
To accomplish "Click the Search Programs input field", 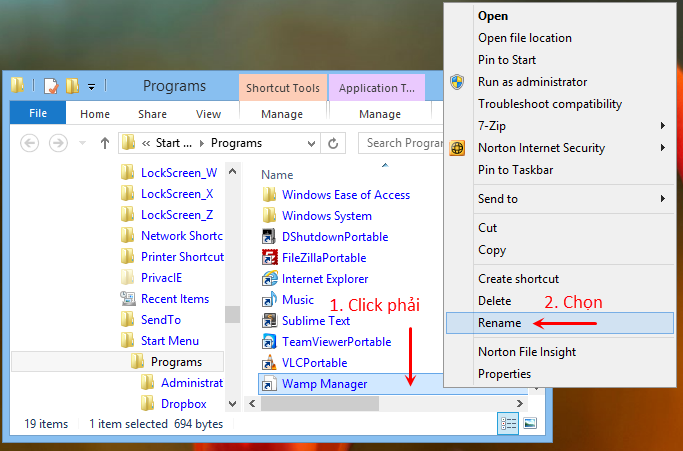I will [401, 143].
